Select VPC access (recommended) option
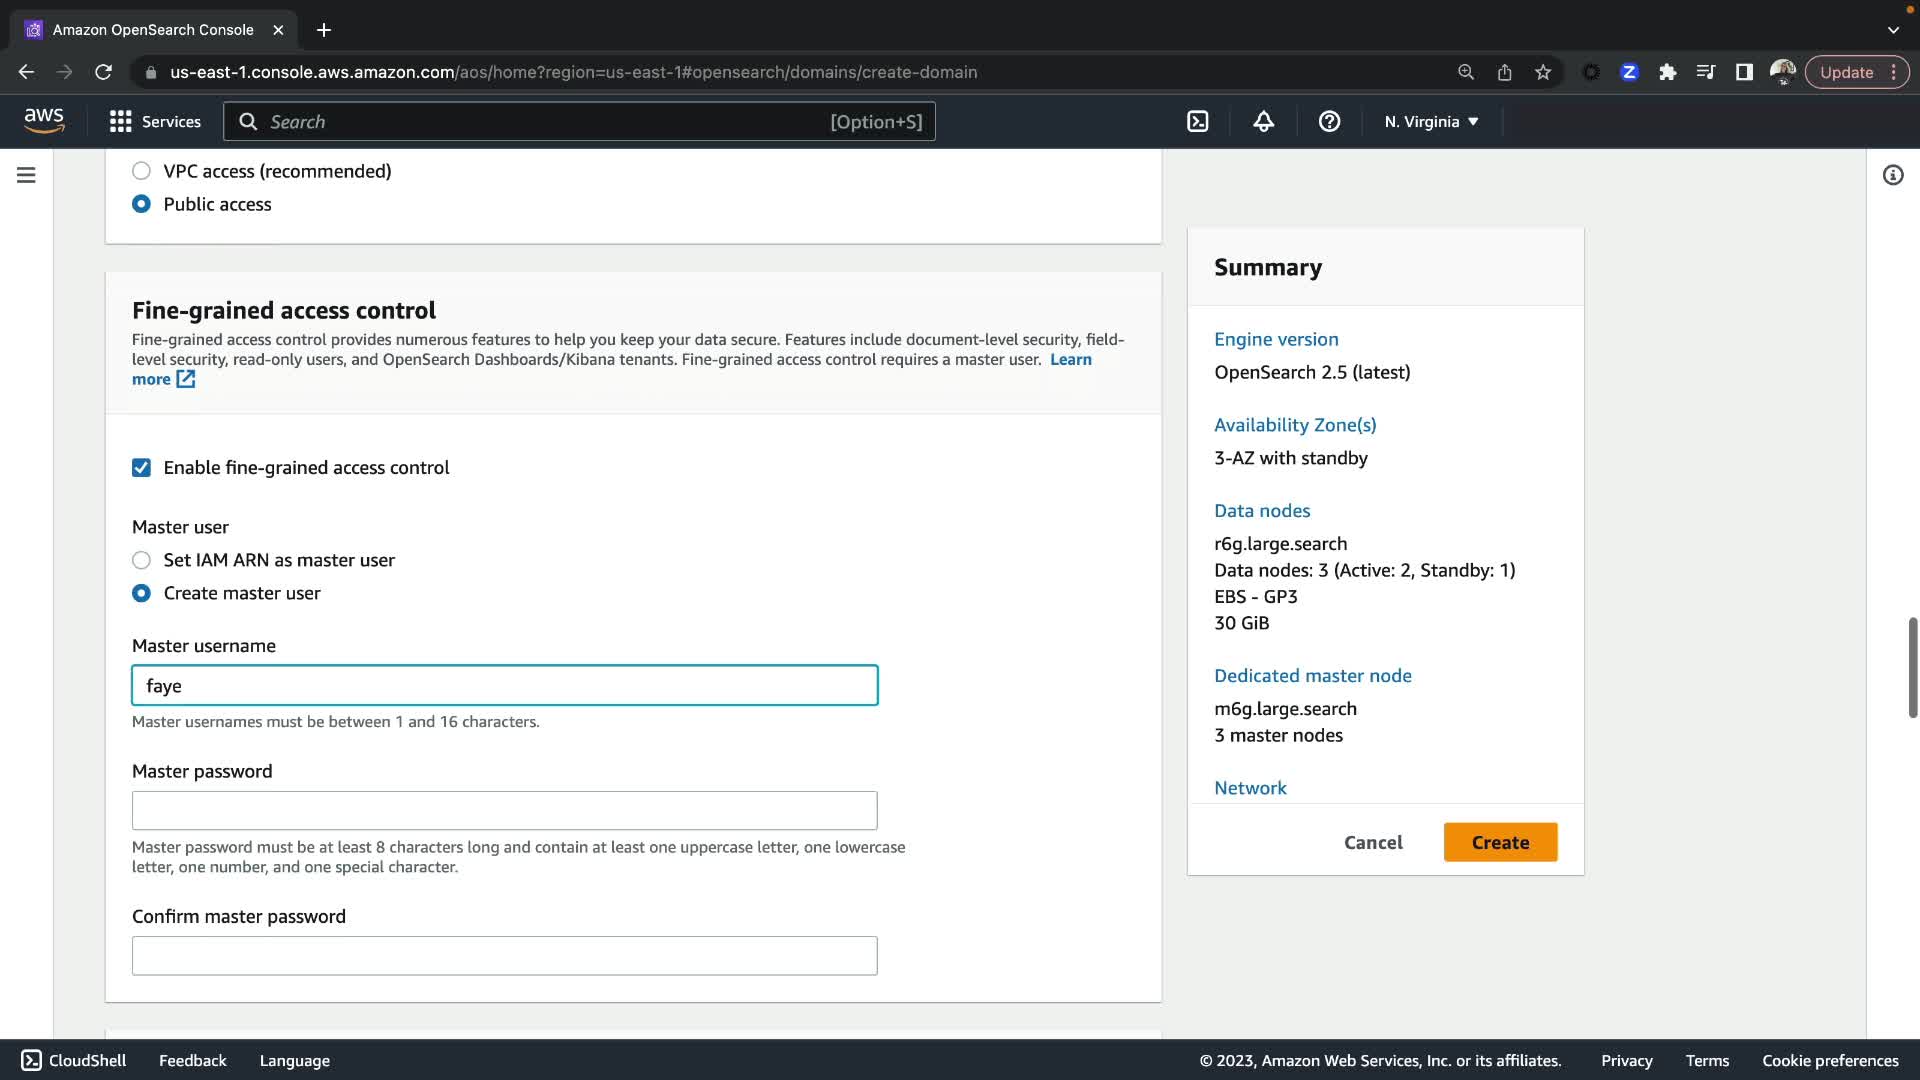 [141, 171]
